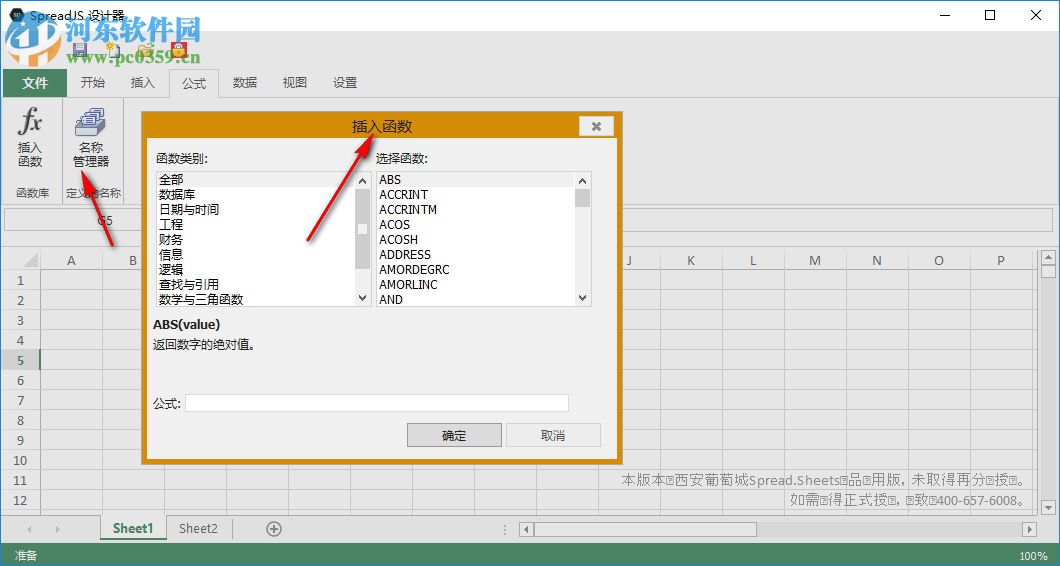The height and width of the screenshot is (566, 1060).
Task: Click the new document icon in quick toolbar
Action: [x=112, y=50]
